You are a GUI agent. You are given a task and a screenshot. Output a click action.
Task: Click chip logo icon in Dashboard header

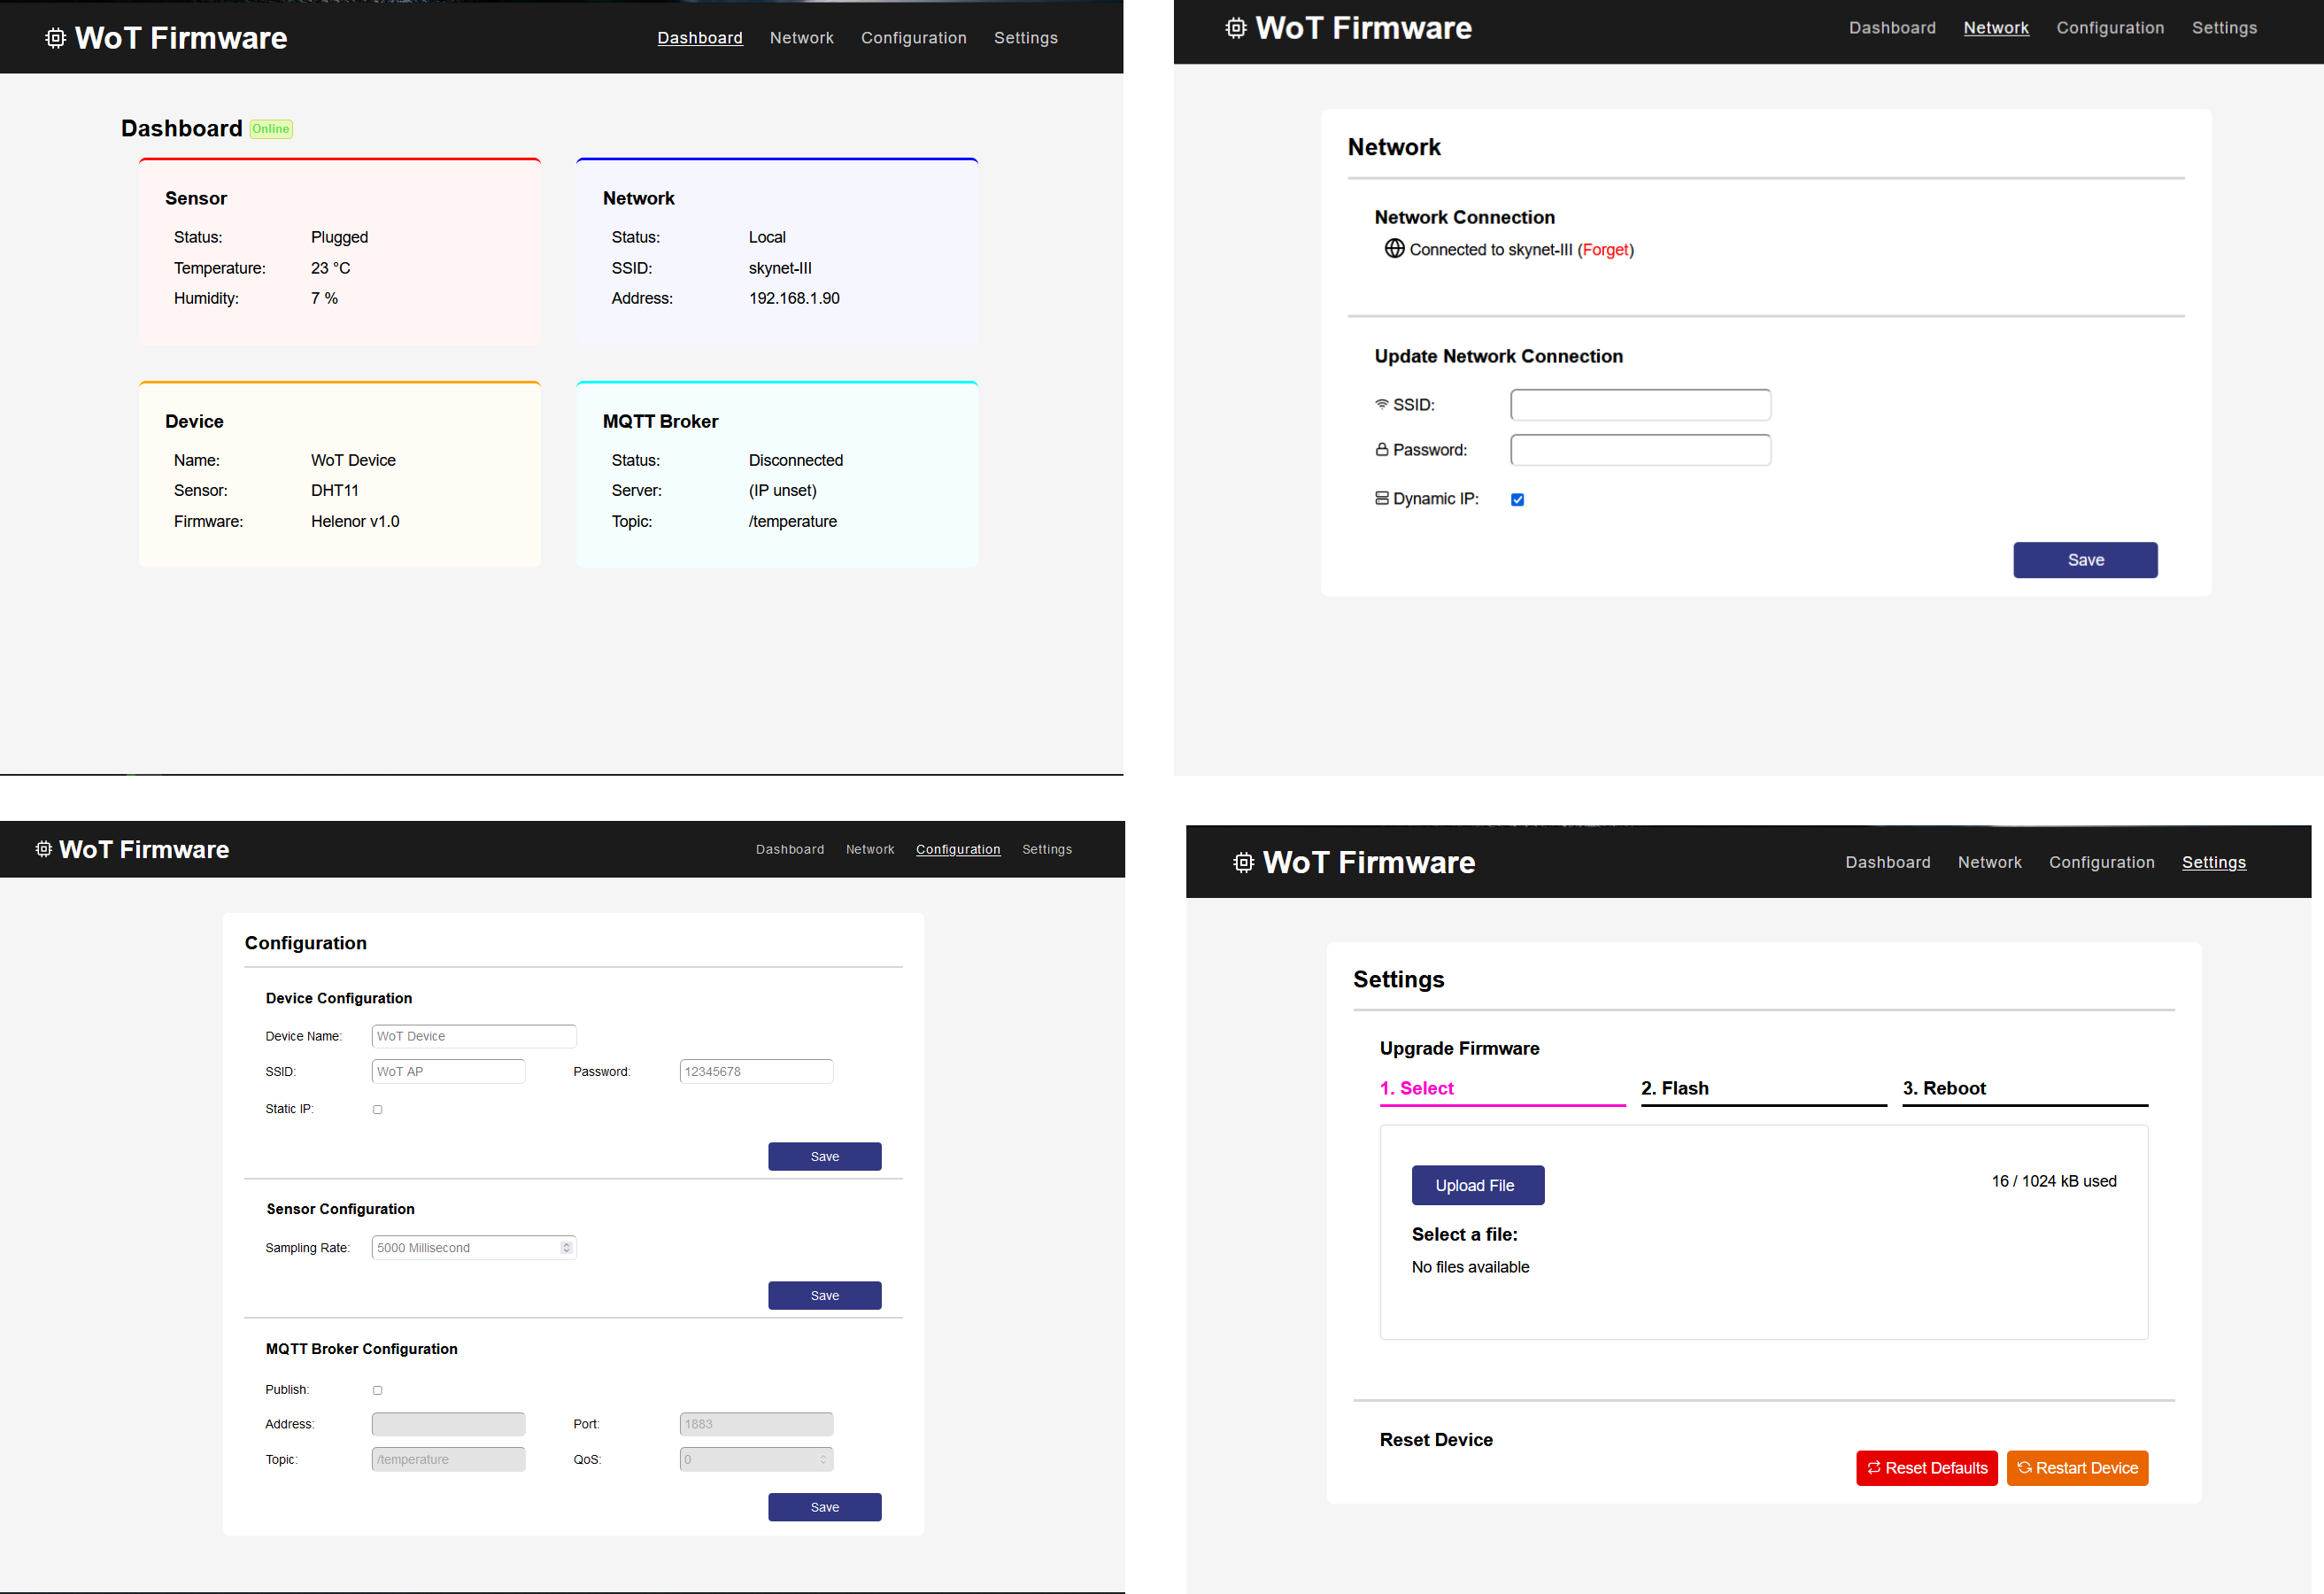tap(56, 38)
